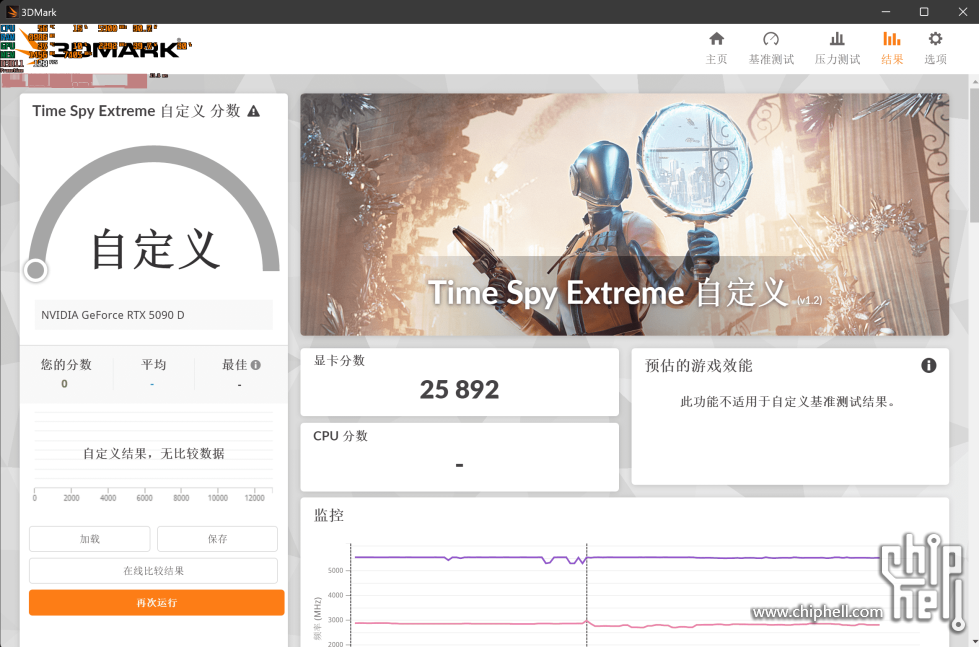The image size is (979, 647).
Task: Minimize the 3DMark window
Action: click(885, 12)
